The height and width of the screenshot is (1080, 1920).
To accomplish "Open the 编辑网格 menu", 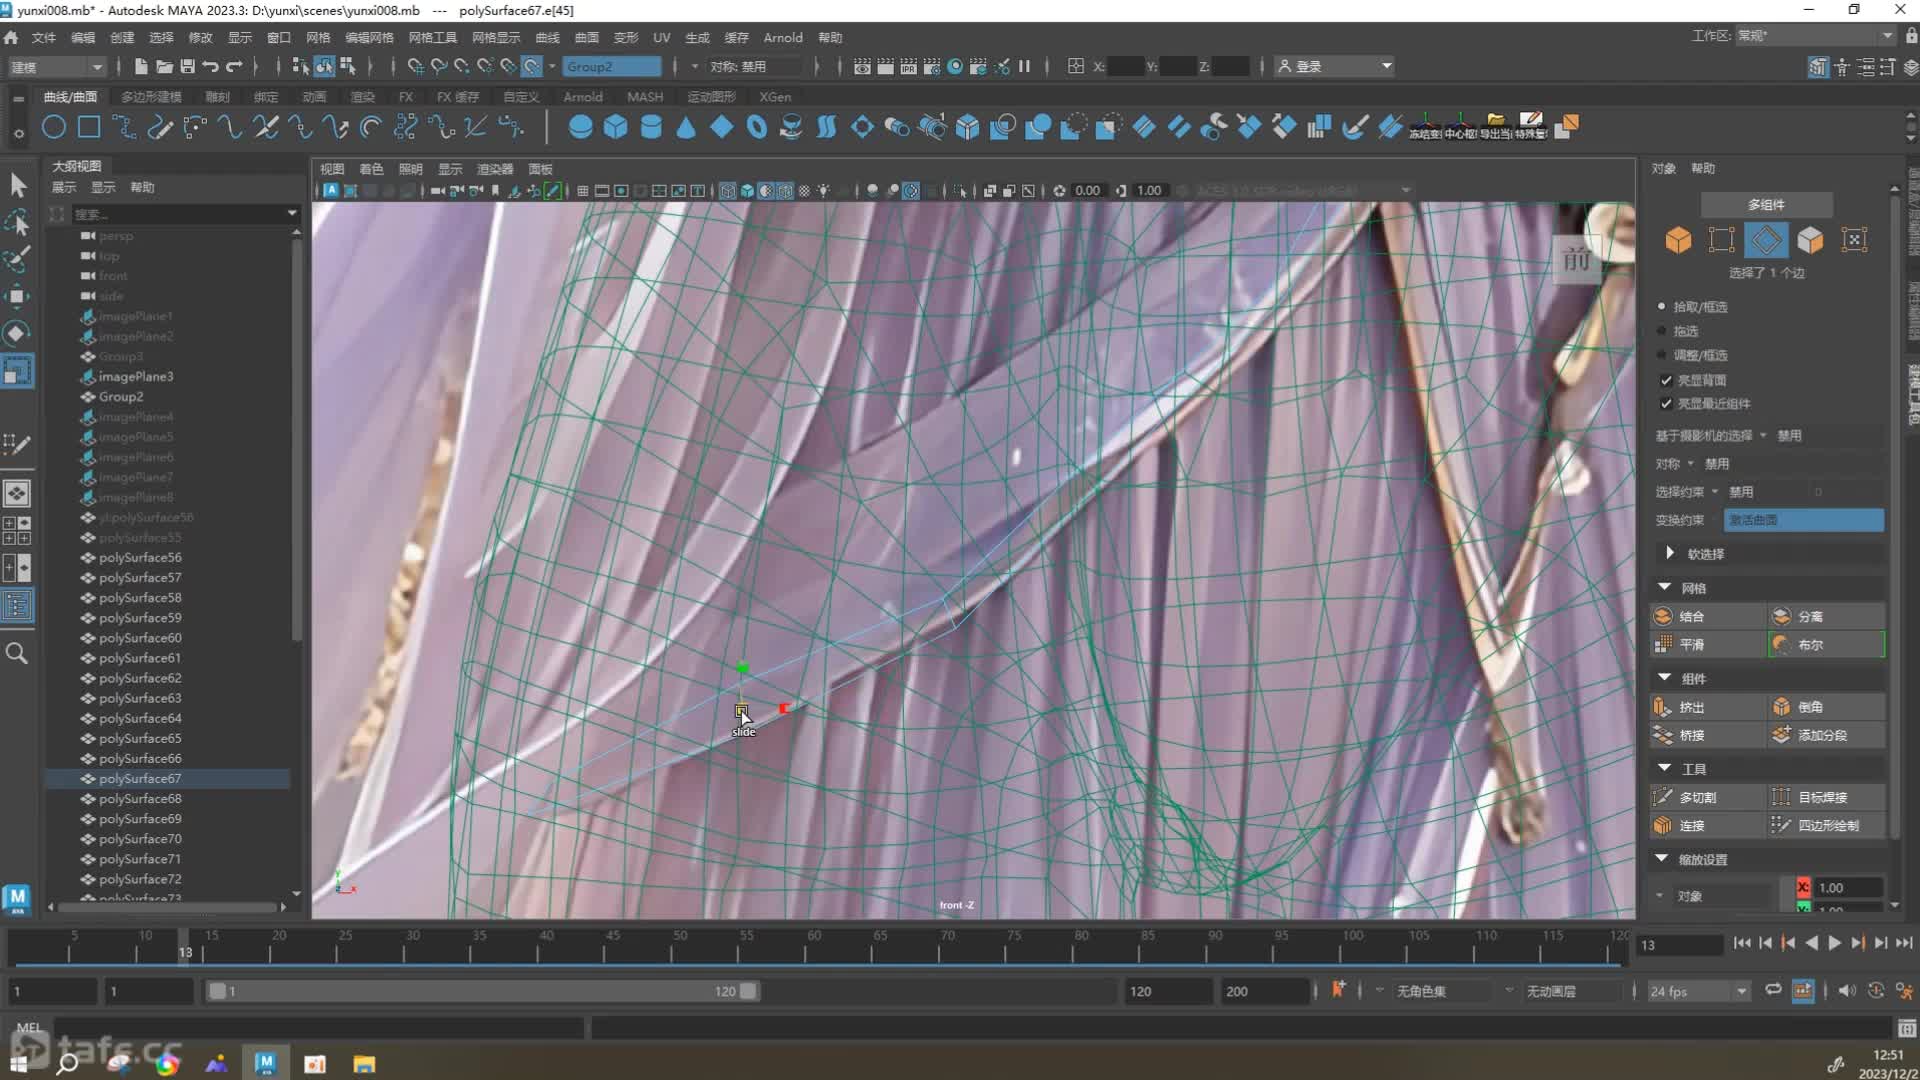I will tap(369, 37).
